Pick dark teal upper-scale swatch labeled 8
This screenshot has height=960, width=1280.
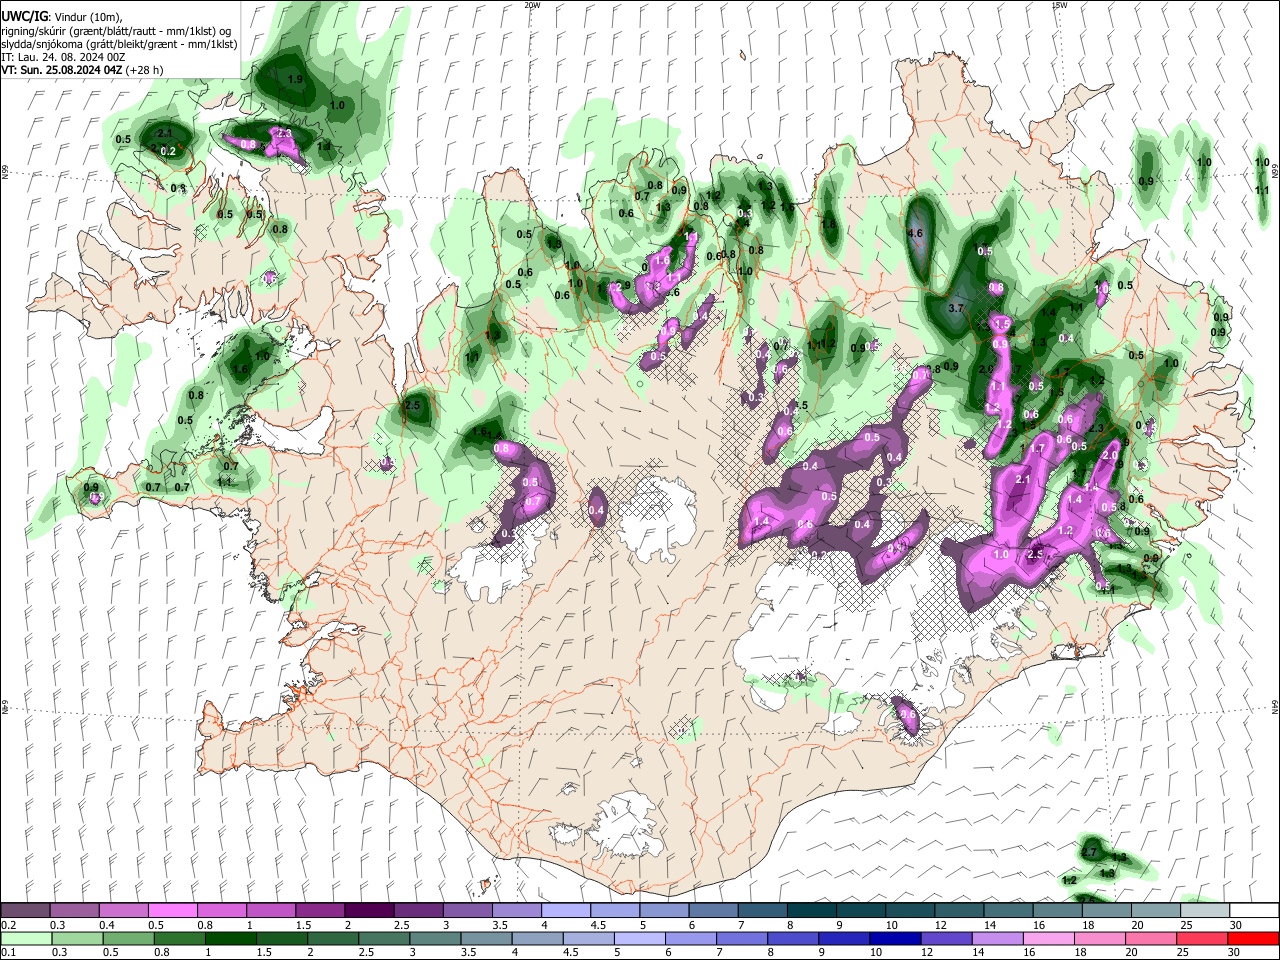[x=812, y=911]
